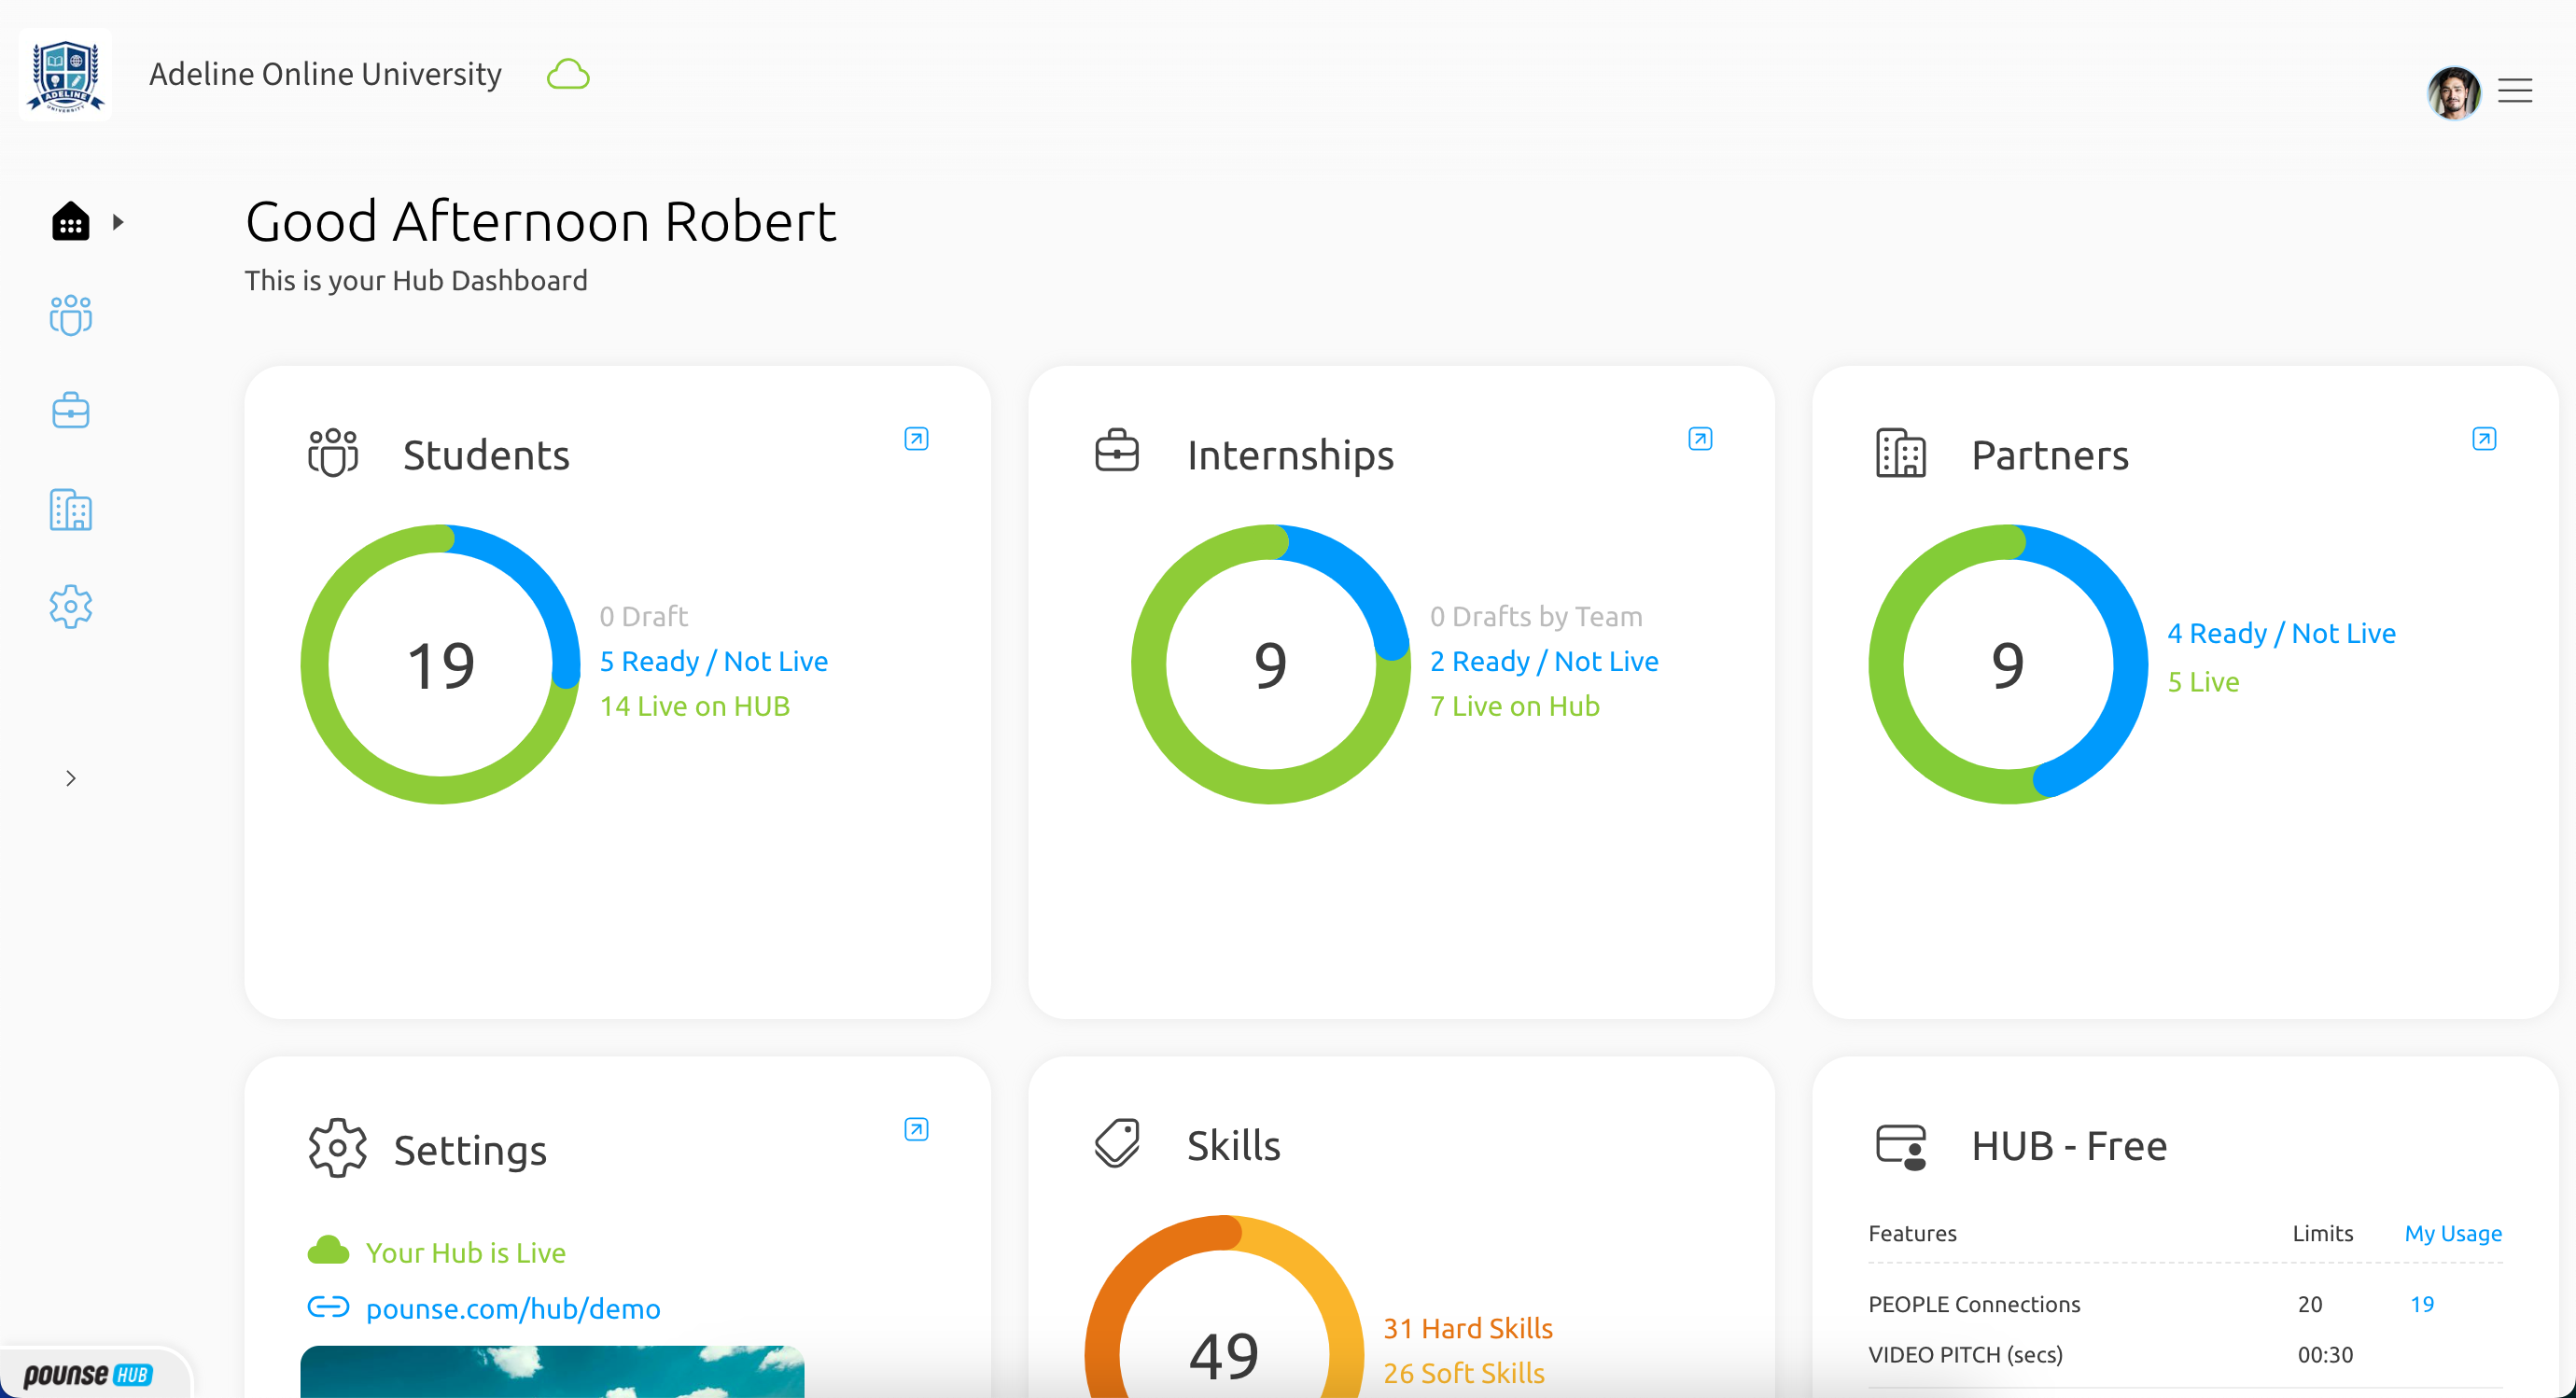Image resolution: width=2576 pixels, height=1398 pixels.
Task: Click the HUB - Free plan icon
Action: 1901,1146
